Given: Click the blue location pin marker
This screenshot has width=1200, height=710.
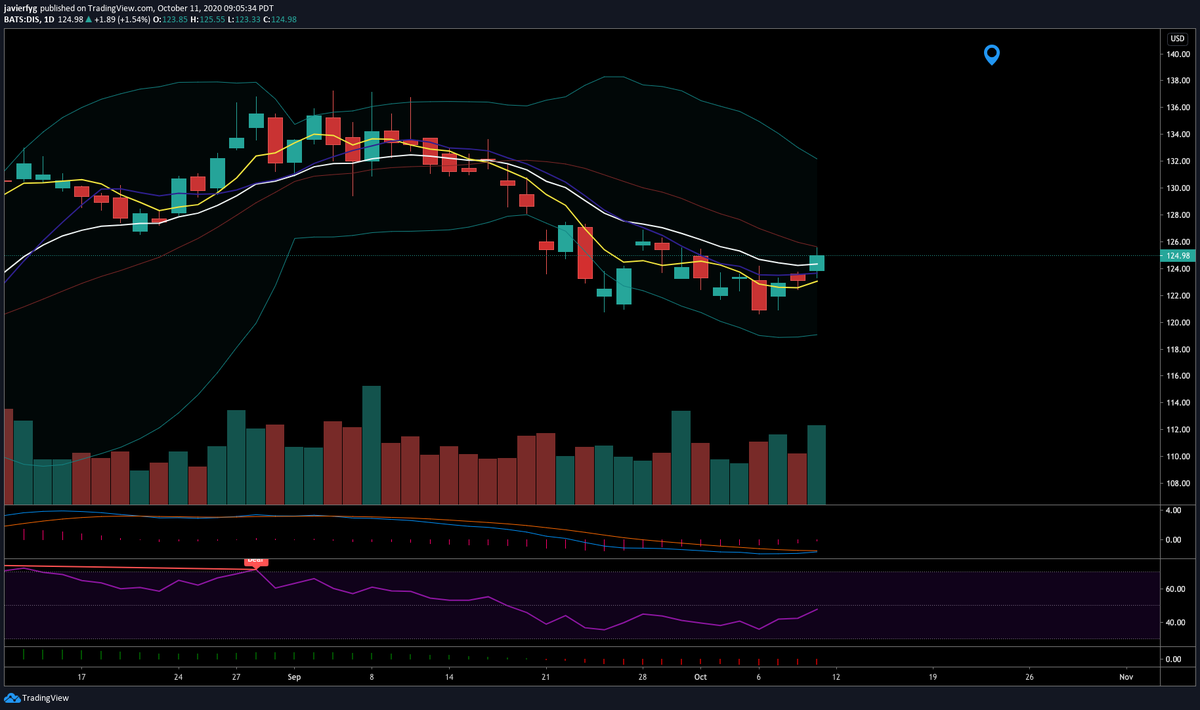Looking at the screenshot, I should [991, 54].
